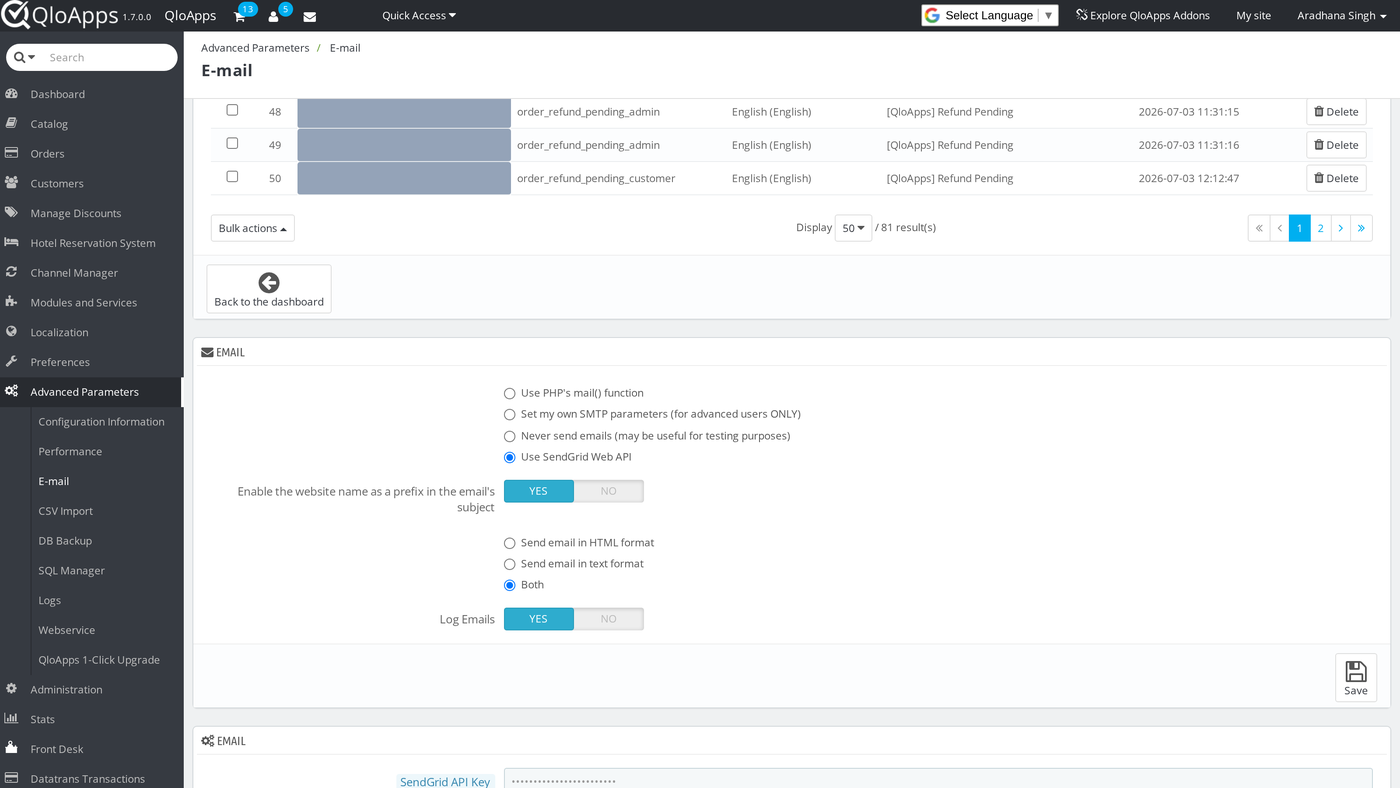Click the Advanced Parameters breadcrumb link
Image resolution: width=1400 pixels, height=788 pixels.
tap(255, 48)
